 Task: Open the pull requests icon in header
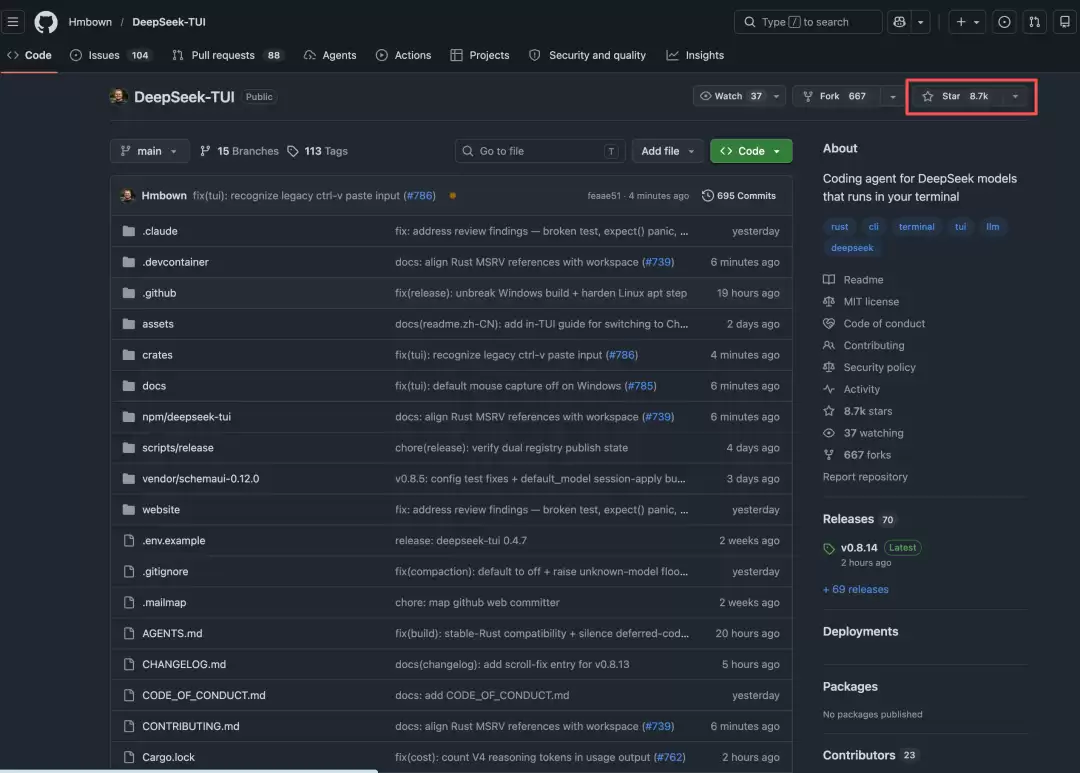[x=1034, y=22]
